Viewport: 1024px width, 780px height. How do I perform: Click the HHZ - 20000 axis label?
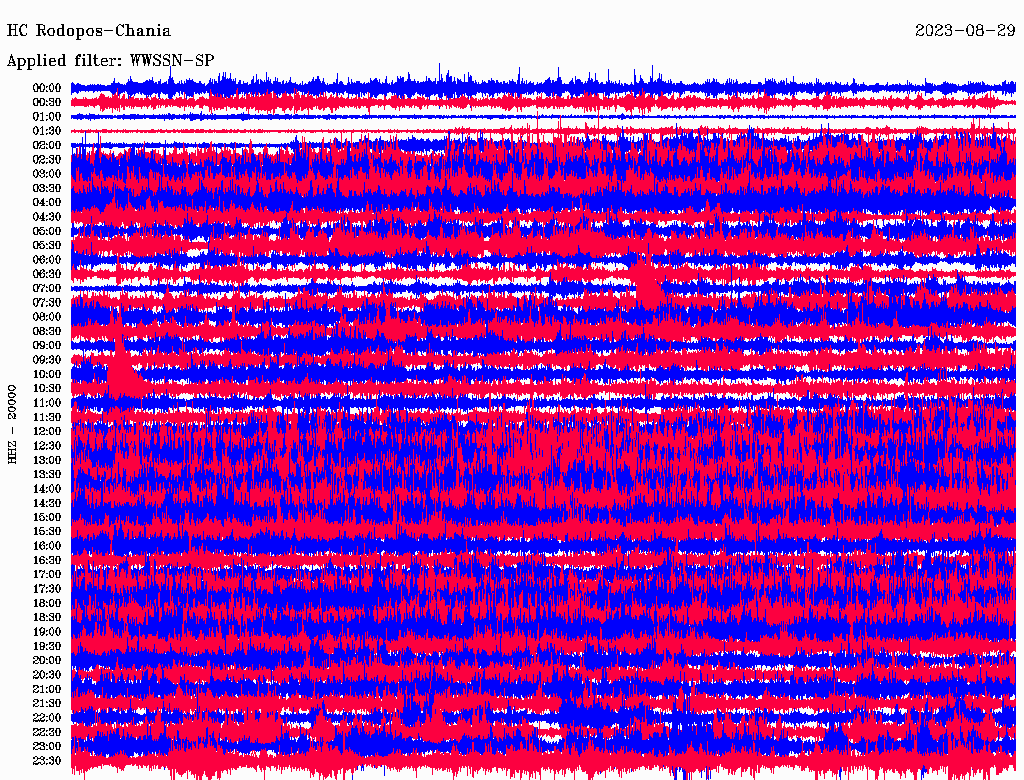[13, 424]
